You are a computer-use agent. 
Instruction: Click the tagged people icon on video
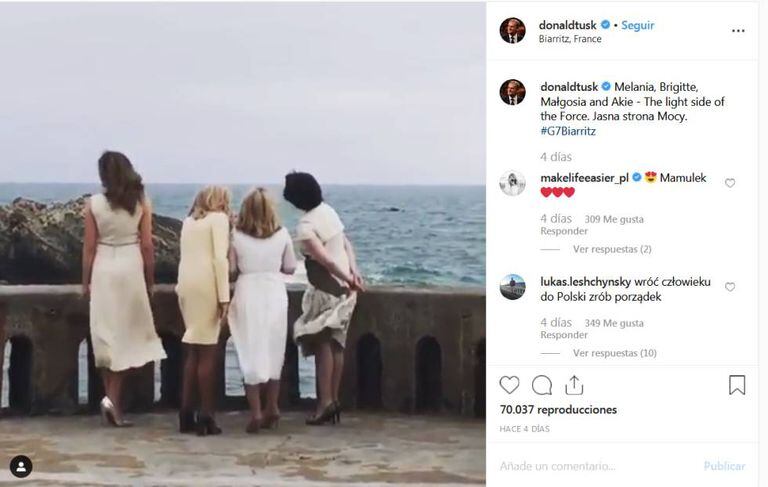pos(21,466)
